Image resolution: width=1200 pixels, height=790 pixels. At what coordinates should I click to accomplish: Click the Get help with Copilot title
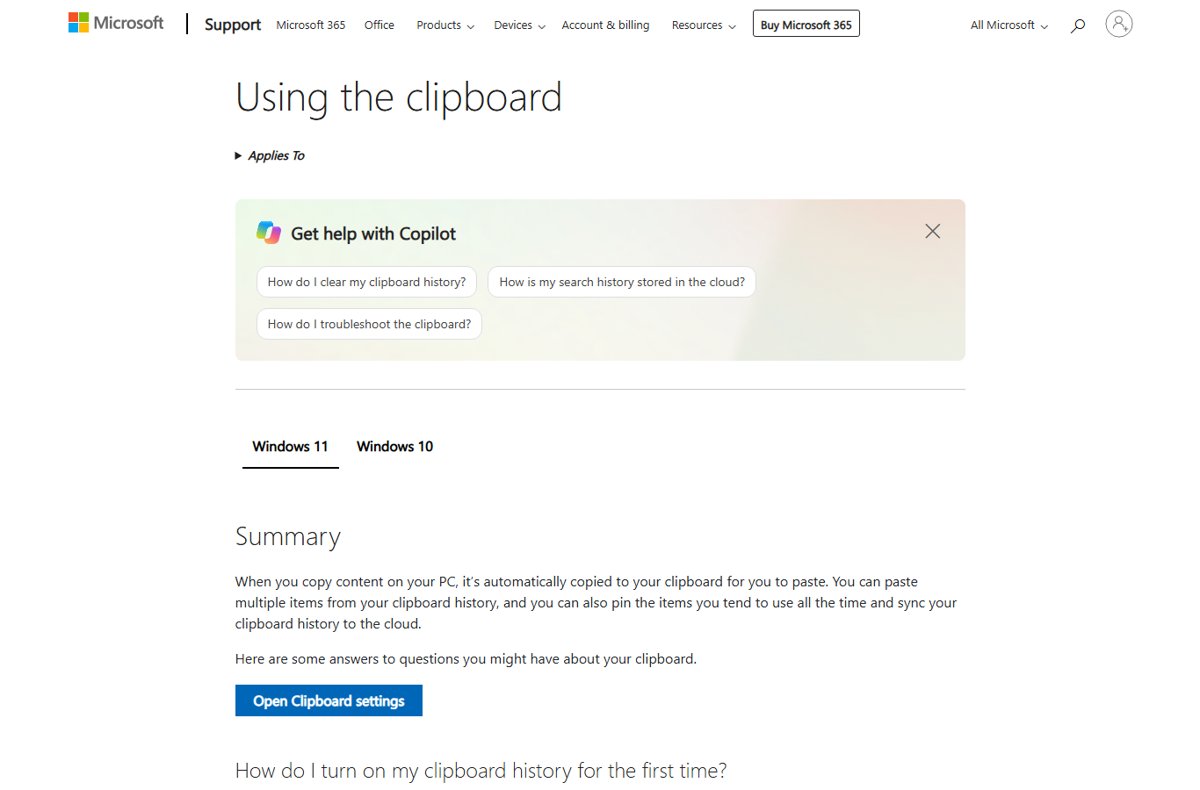pyautogui.click(x=373, y=233)
